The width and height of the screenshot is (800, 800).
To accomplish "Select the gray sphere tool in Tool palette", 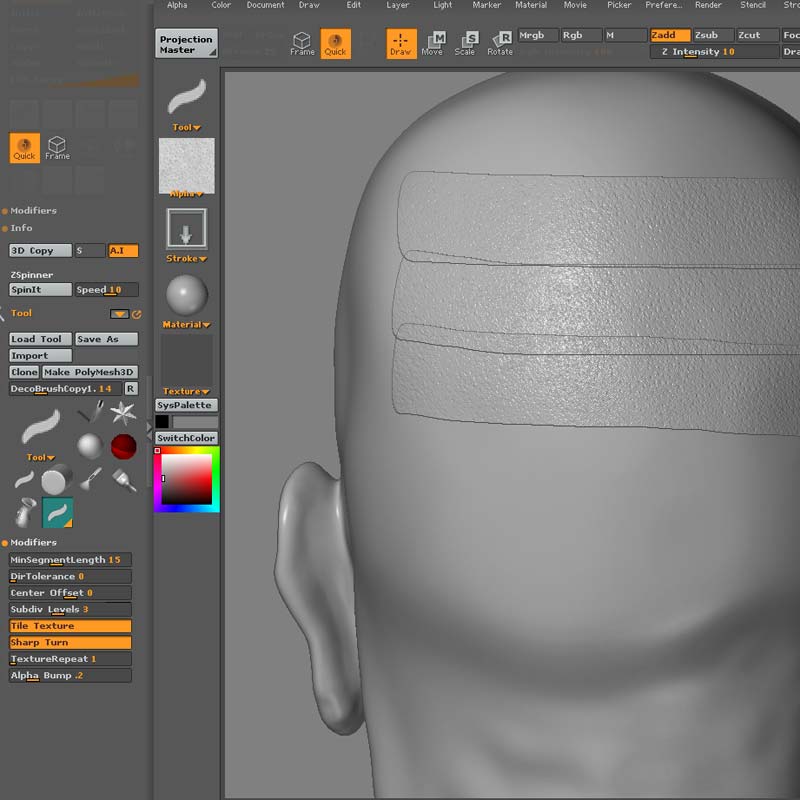I will tap(90, 446).
